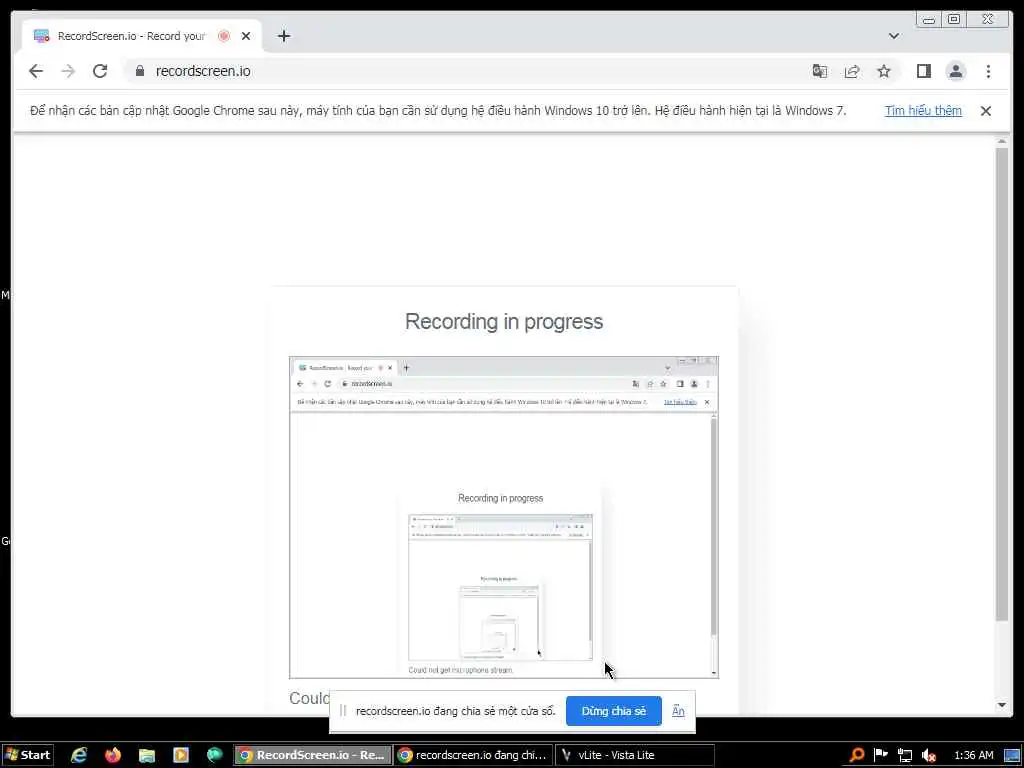
Task: Click the page scrollbar down arrow
Action: [x=1002, y=705]
